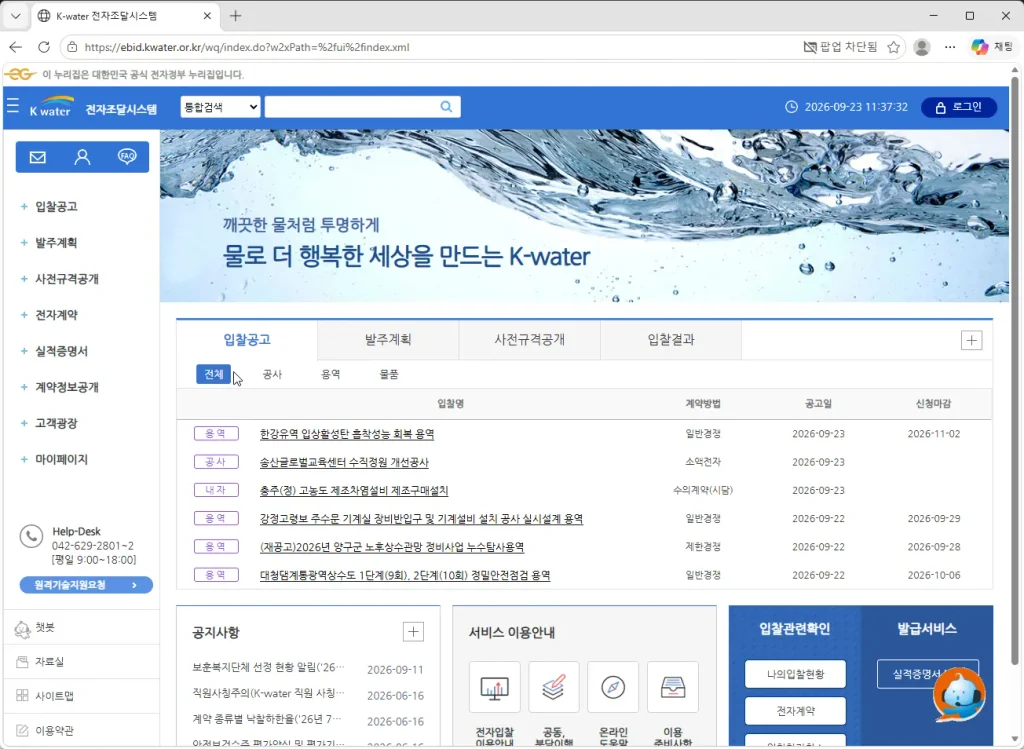Click 전자계약 button in 입찰관련확인 panel

click(795, 710)
